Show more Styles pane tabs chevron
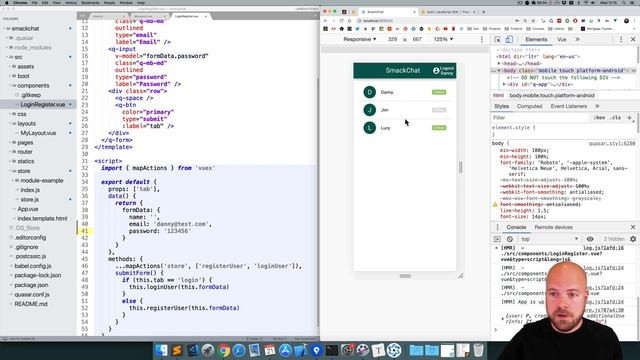The width and height of the screenshot is (640, 360). [x=597, y=106]
